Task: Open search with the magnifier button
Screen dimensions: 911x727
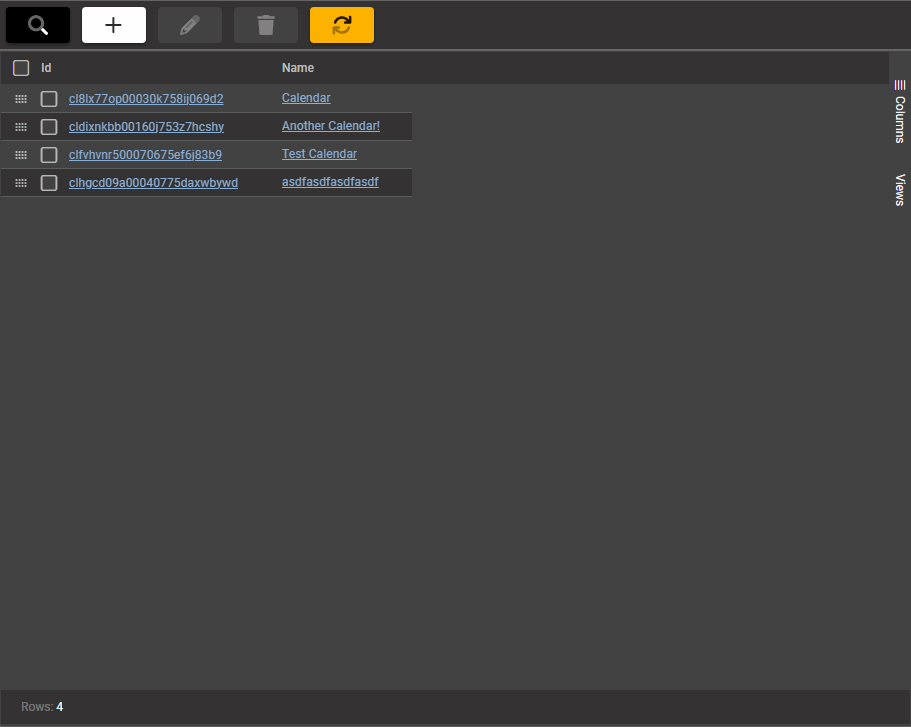Action: click(x=38, y=25)
